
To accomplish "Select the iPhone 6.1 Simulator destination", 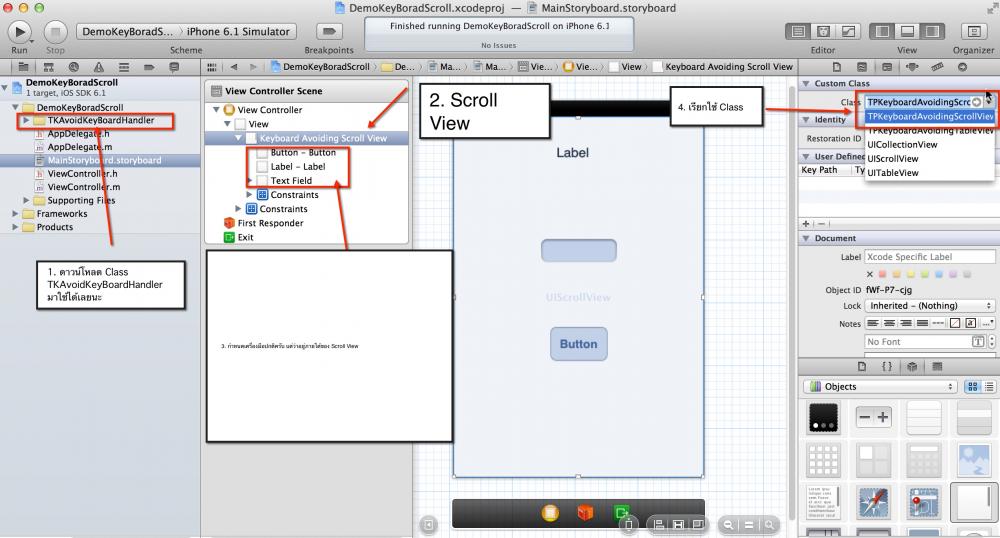I will coord(238,31).
